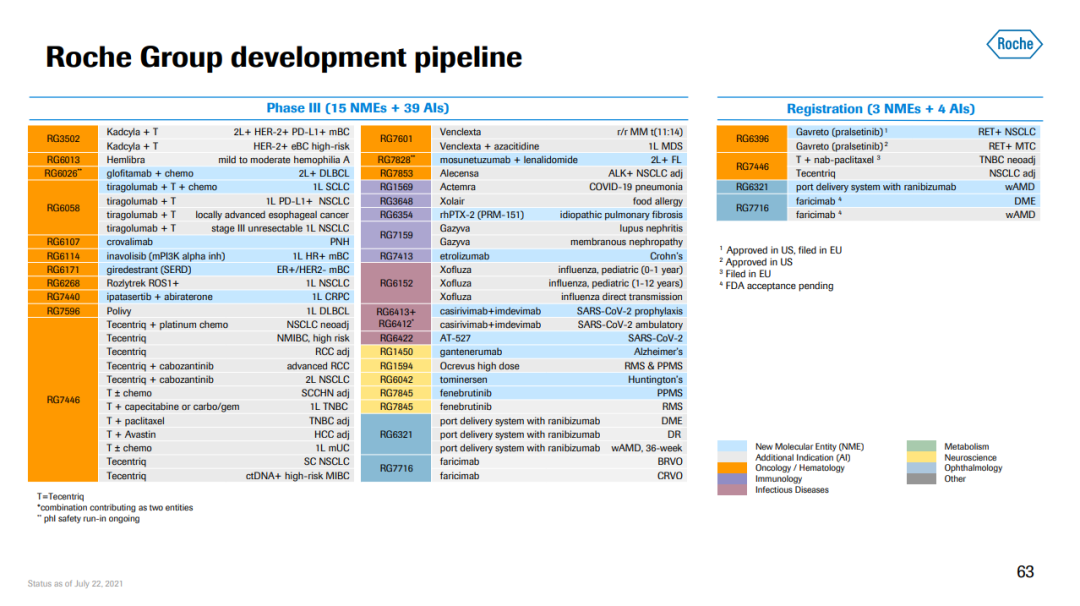
Task: Click the 'giredestrant (SERD)' entry
Action: pyautogui.click(x=148, y=270)
